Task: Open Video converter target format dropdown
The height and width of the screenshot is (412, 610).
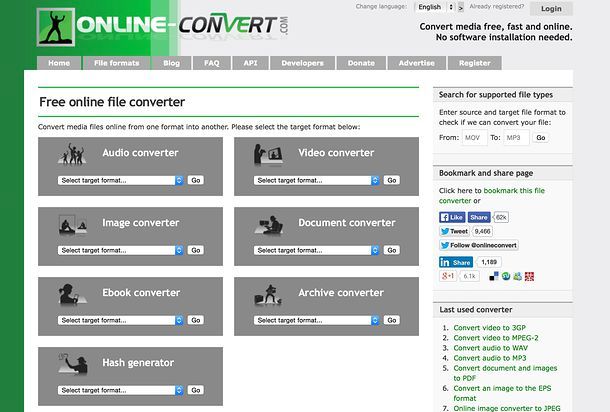Action: pos(317,180)
